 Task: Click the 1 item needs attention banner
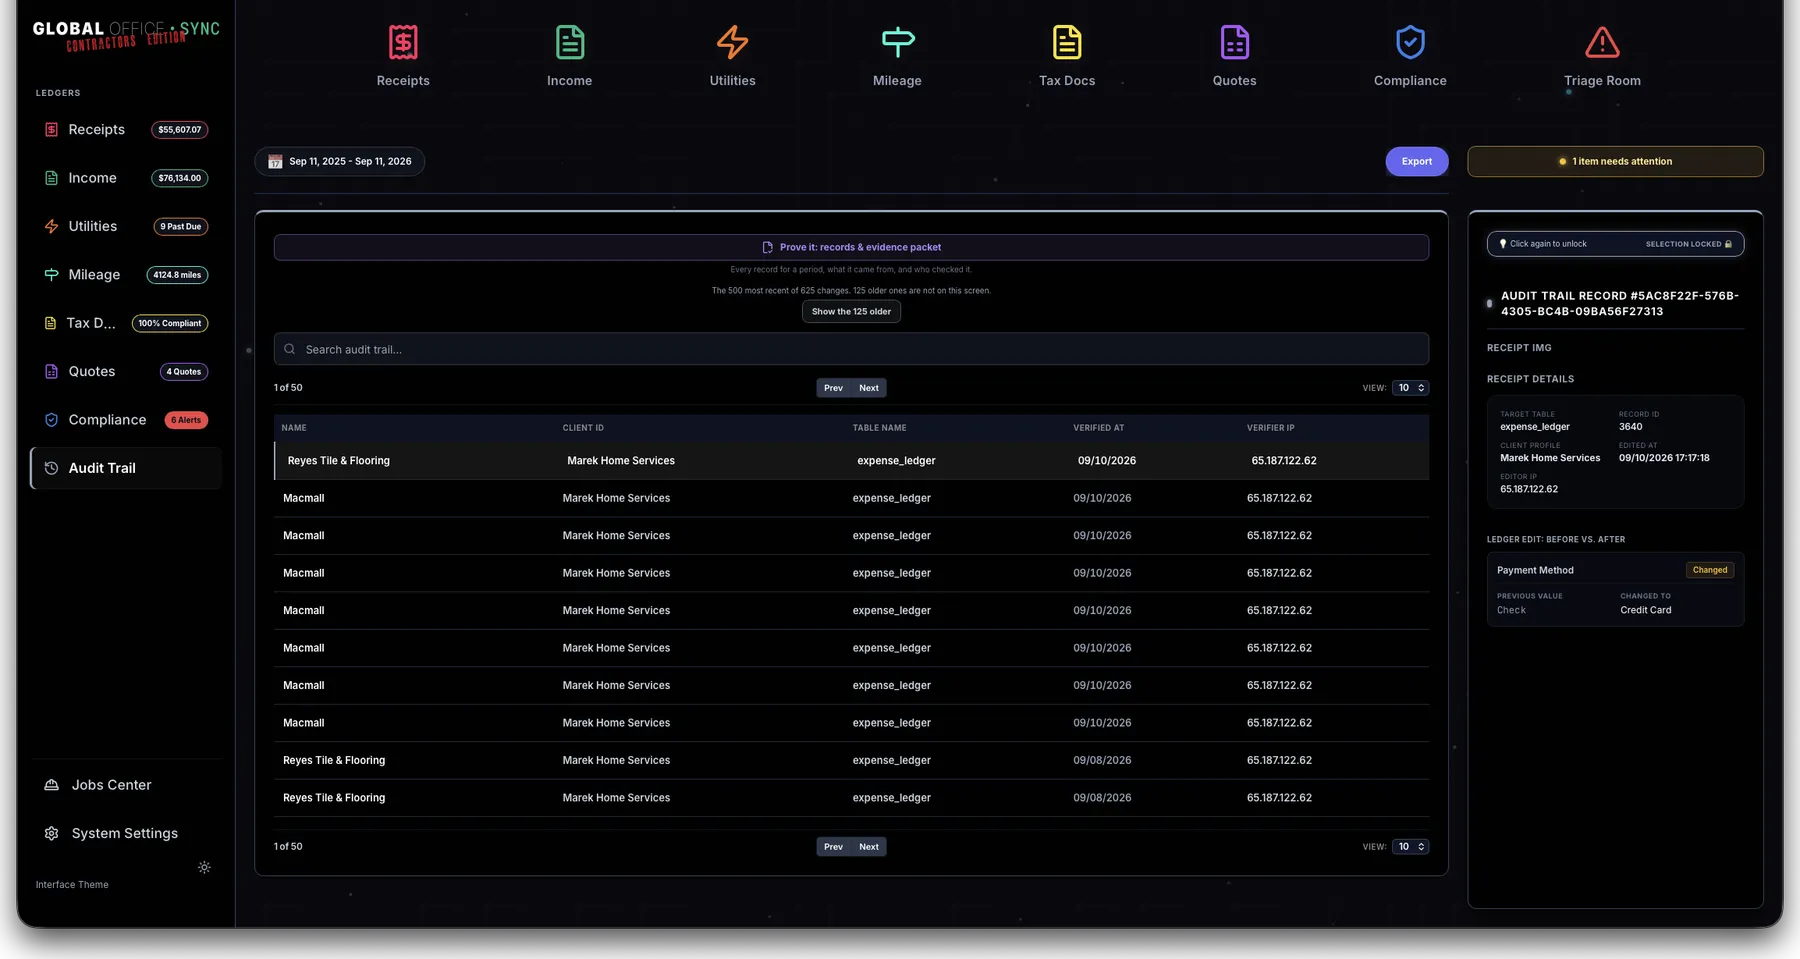point(1615,161)
